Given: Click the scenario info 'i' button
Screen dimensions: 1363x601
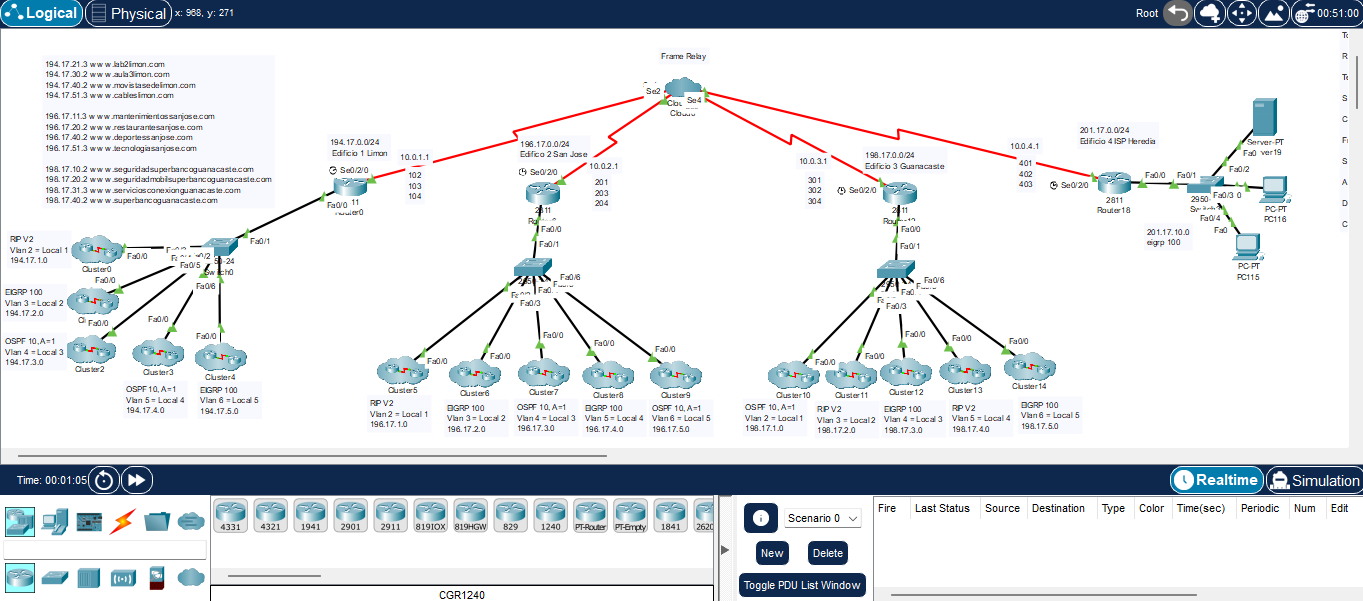Looking at the screenshot, I should coord(761,518).
